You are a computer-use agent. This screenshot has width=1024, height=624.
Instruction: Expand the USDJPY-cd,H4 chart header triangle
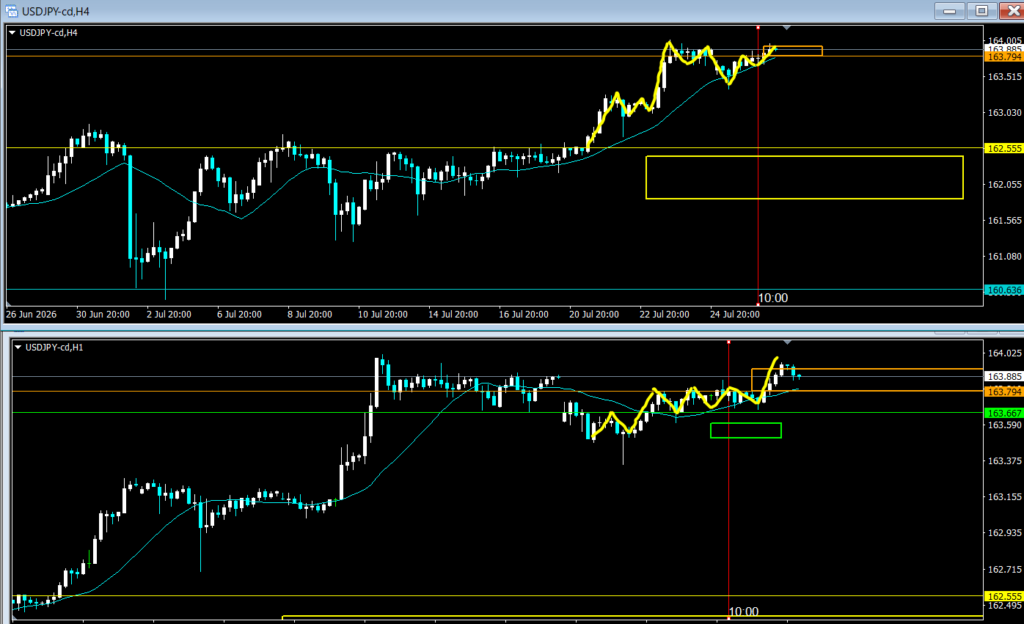tap(12, 32)
